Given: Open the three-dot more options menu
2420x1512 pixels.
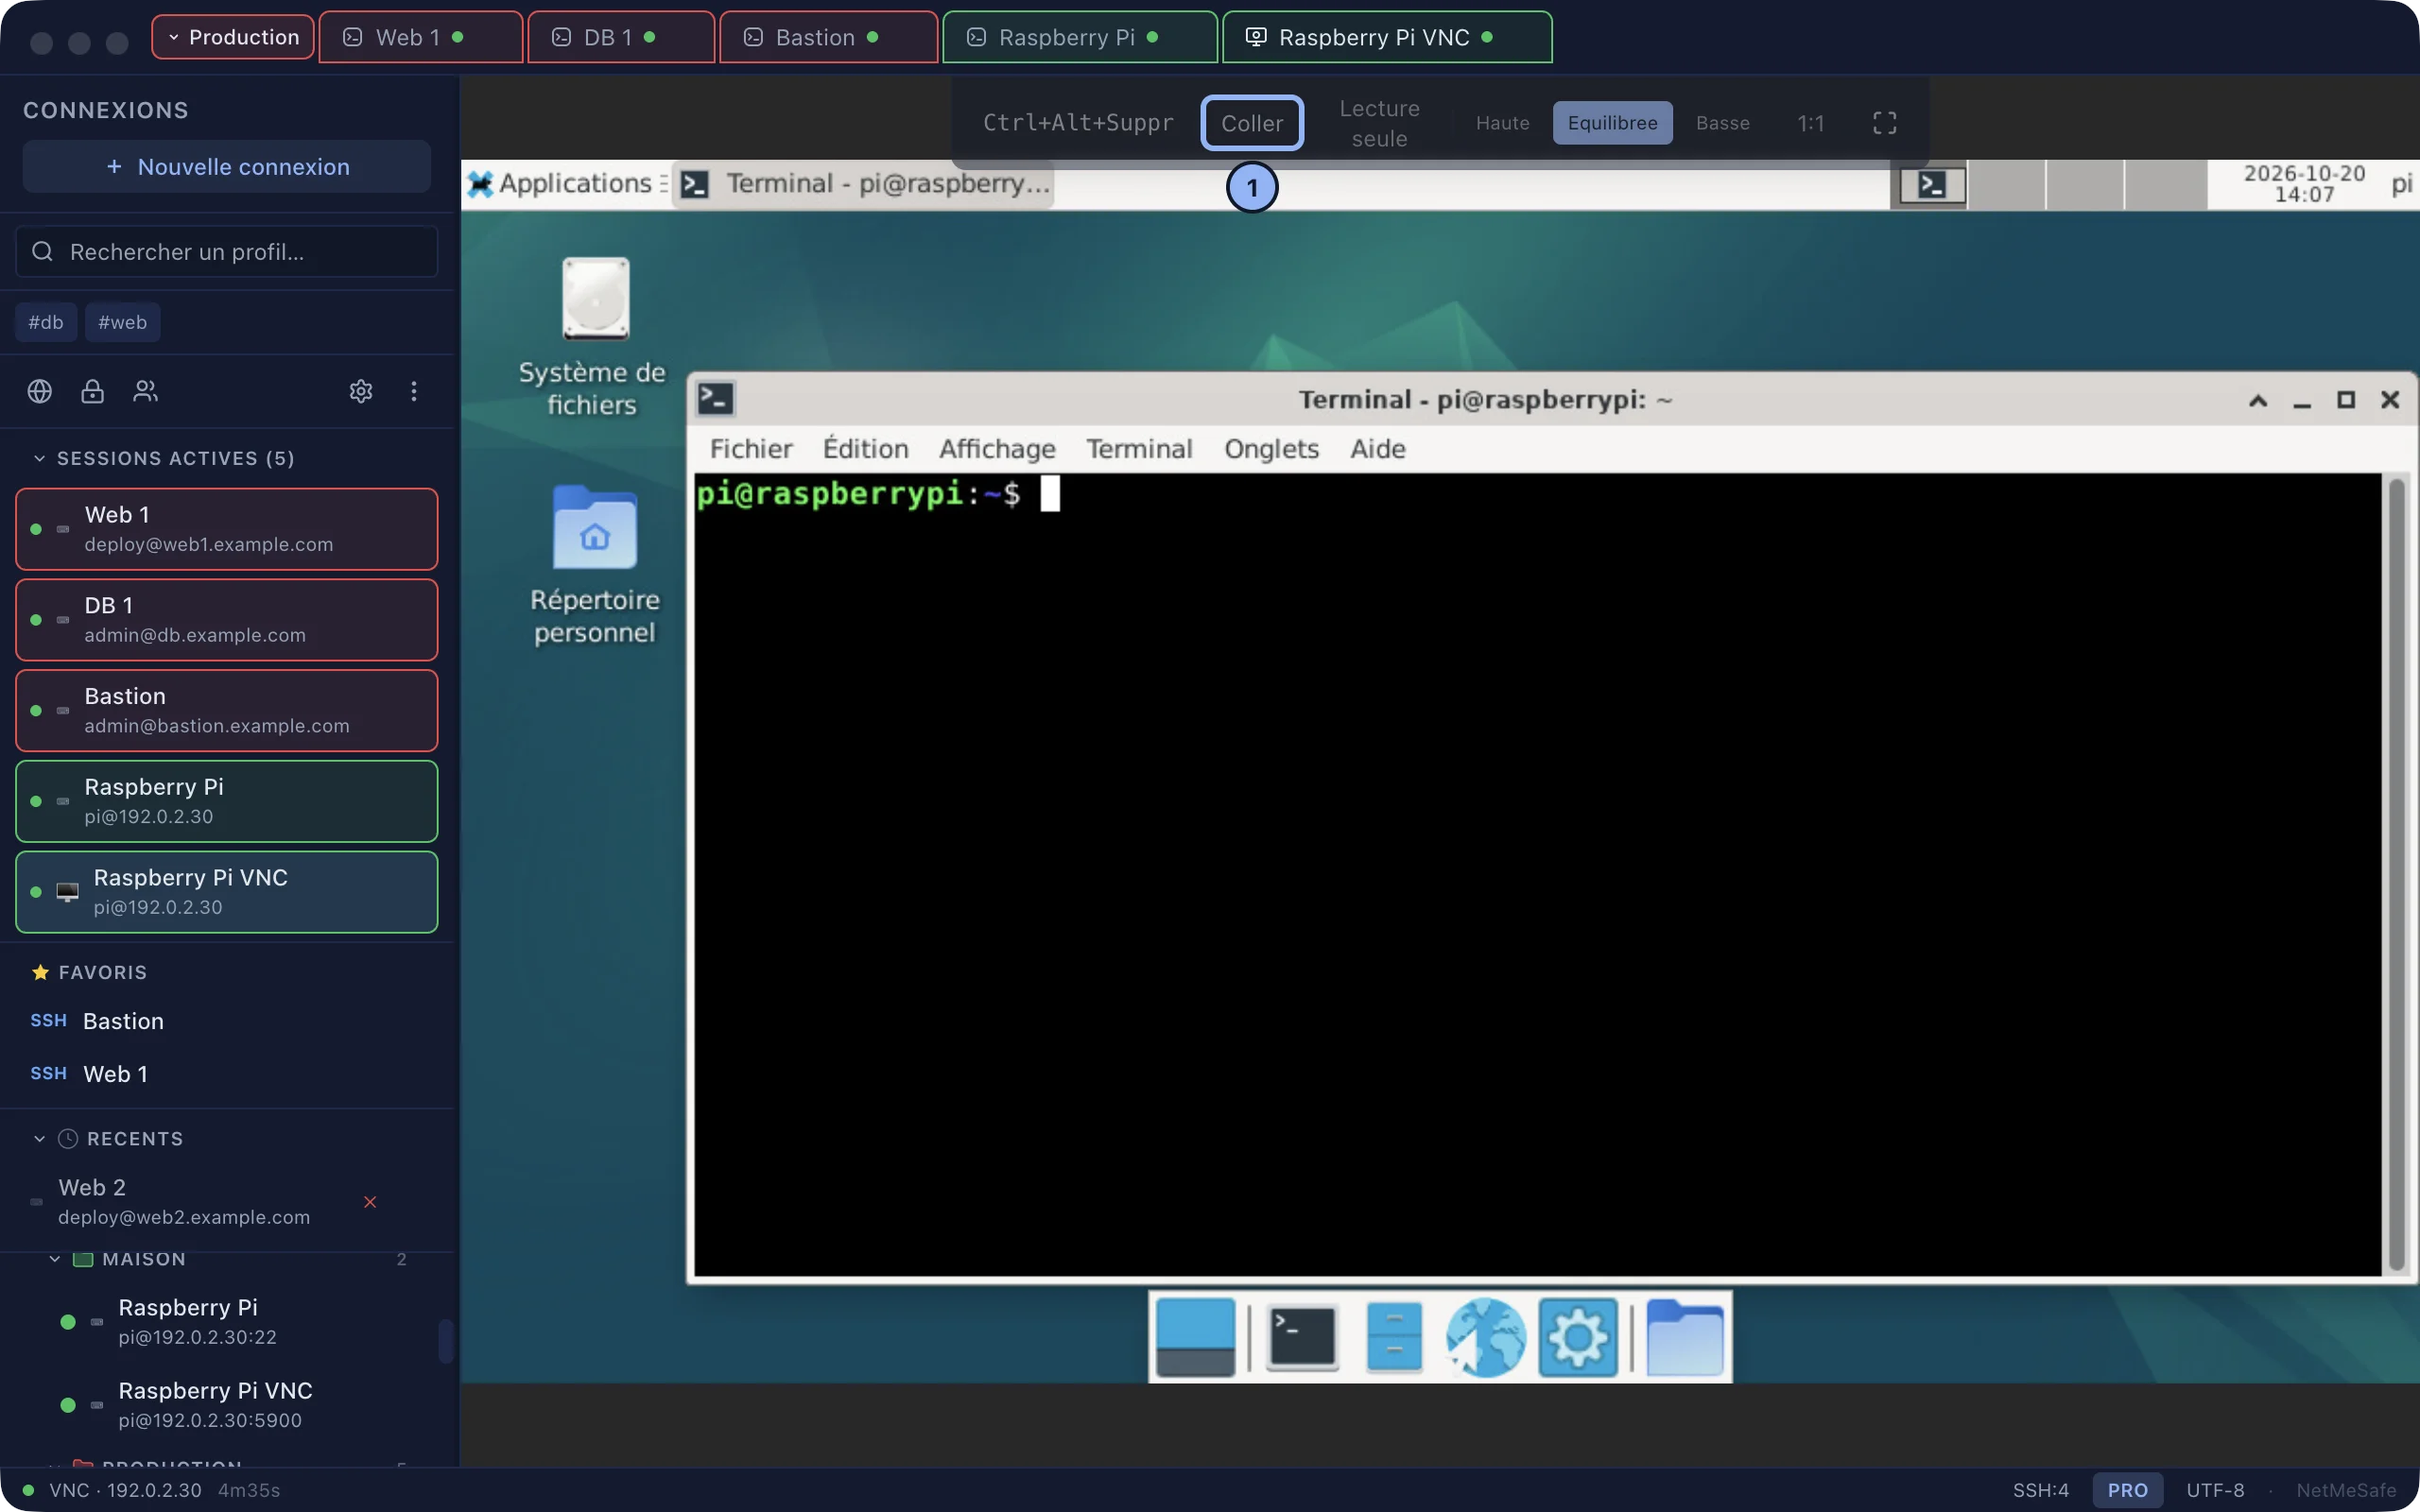Looking at the screenshot, I should tap(414, 391).
